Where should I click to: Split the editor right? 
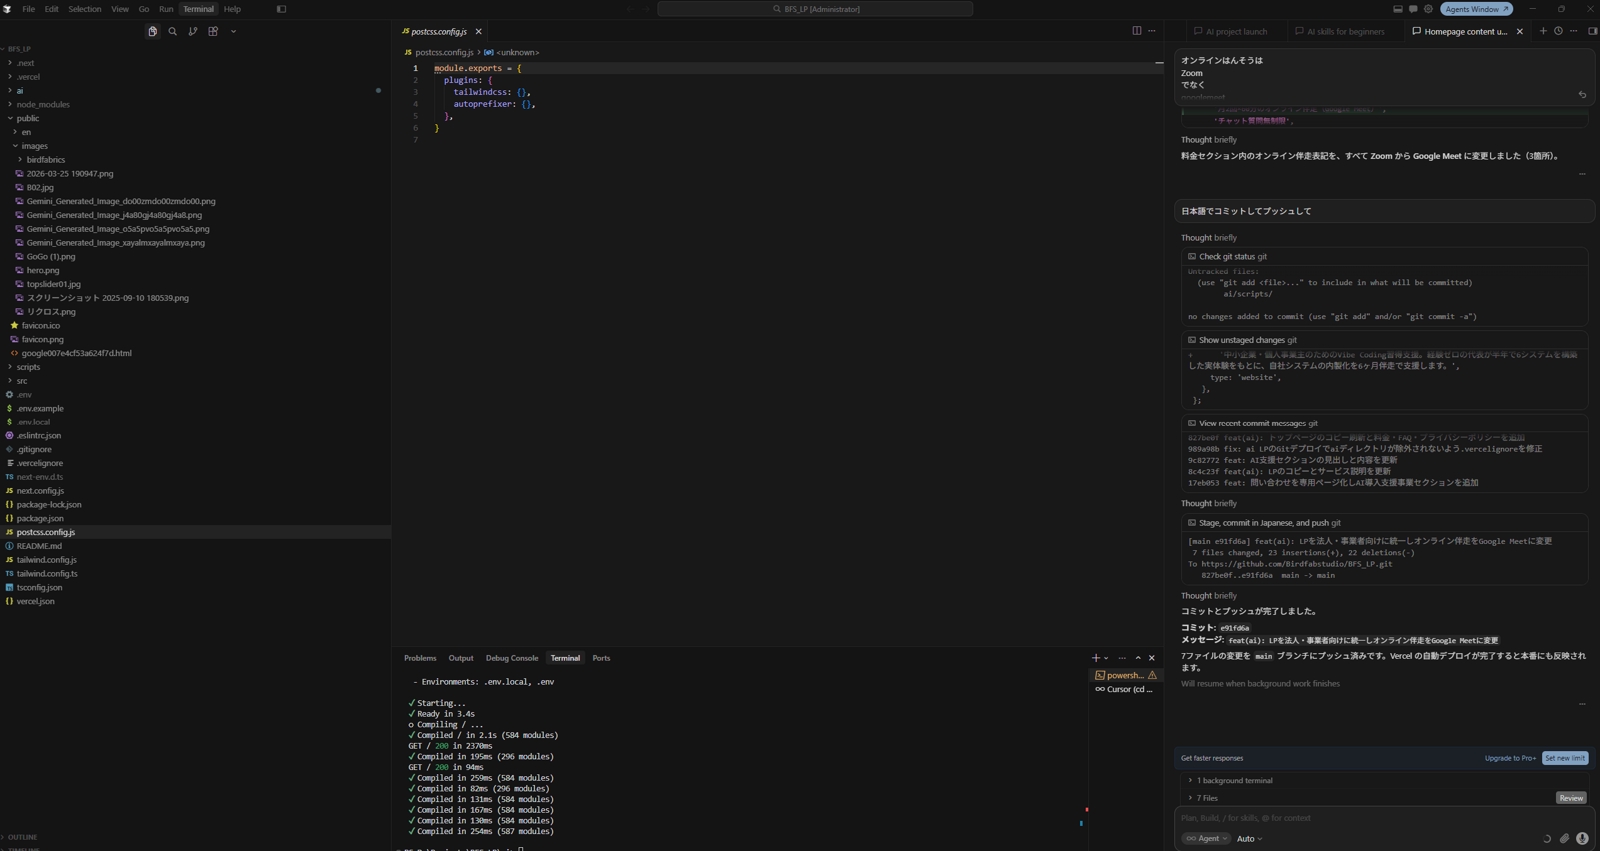1137,31
